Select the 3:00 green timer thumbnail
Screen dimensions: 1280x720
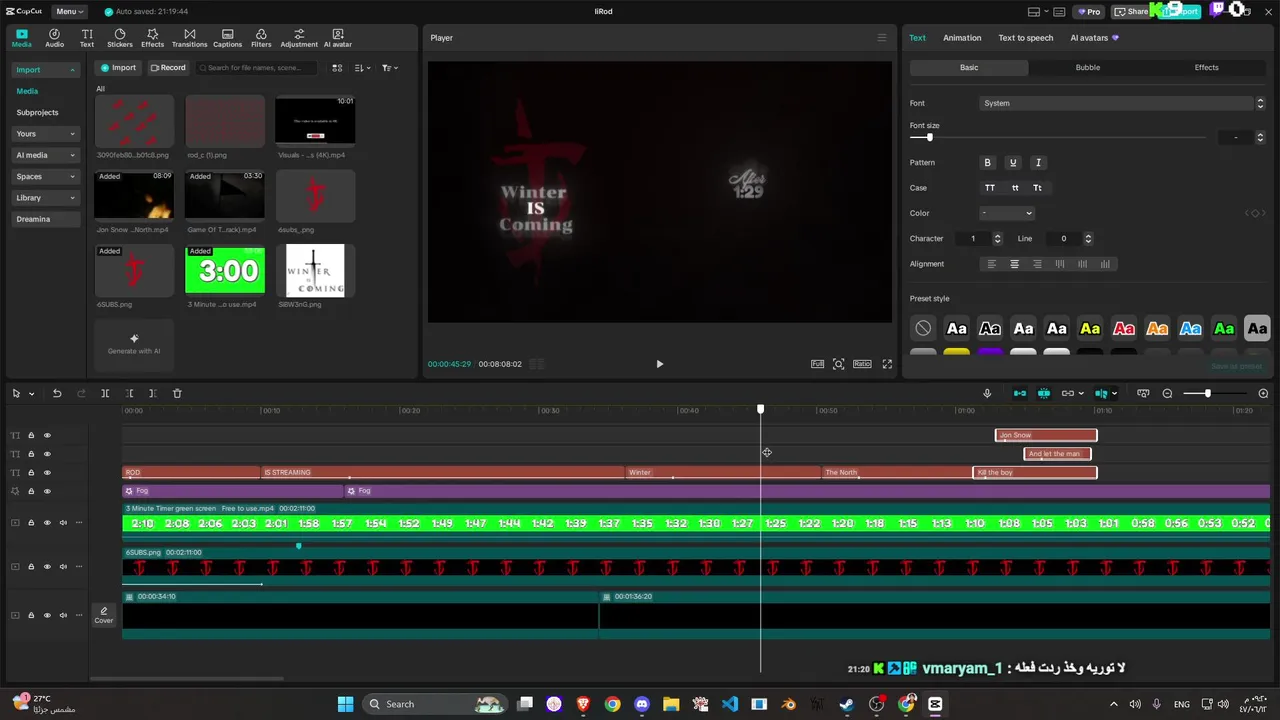(225, 270)
